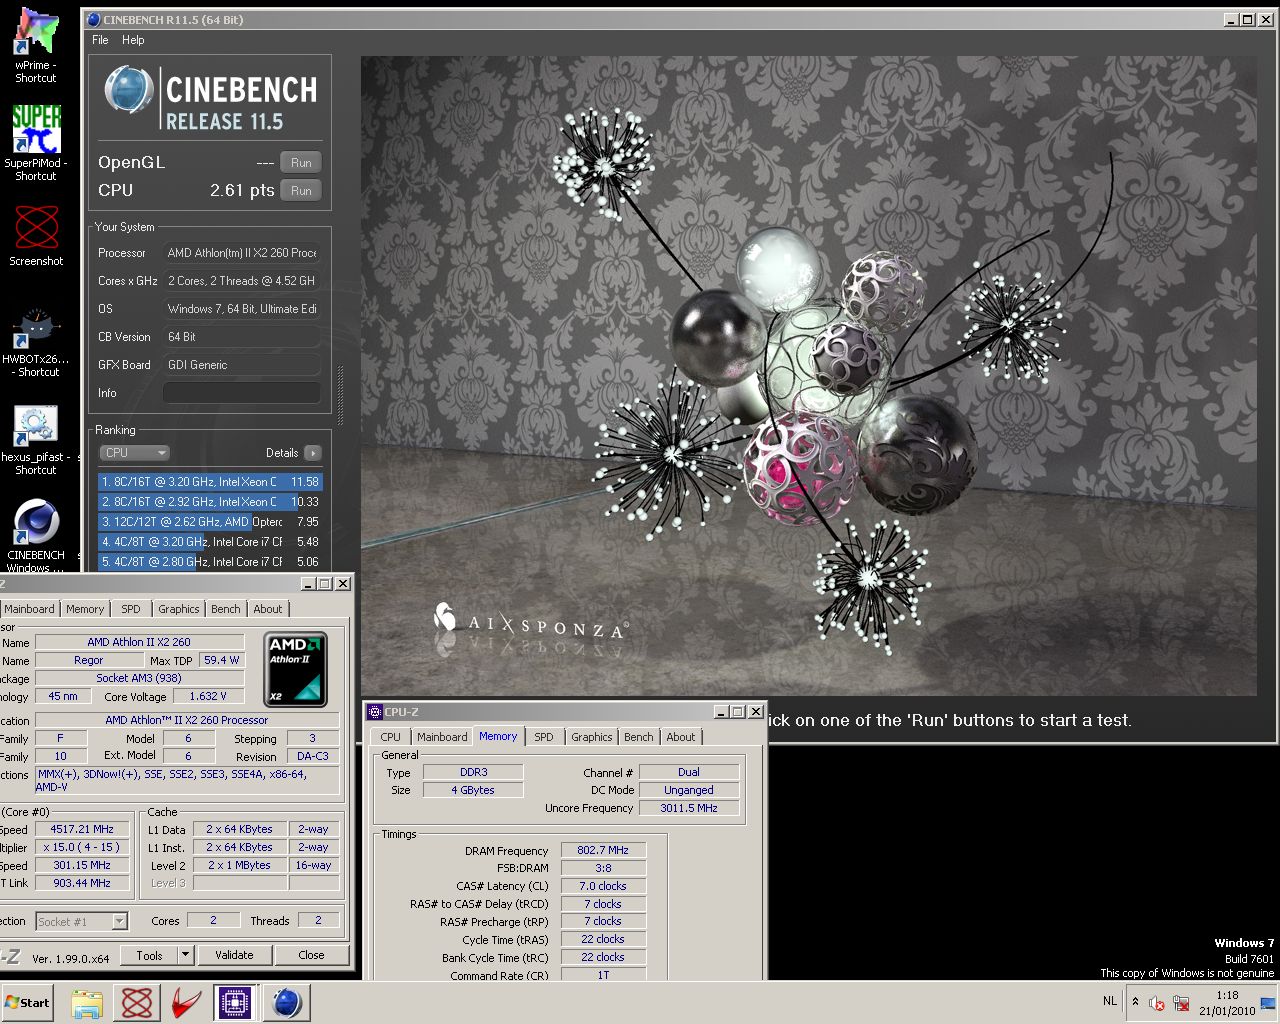Image resolution: width=1280 pixels, height=1024 pixels.
Task: Open Graphics tab in Memory CPU-Z window
Action: [x=592, y=737]
